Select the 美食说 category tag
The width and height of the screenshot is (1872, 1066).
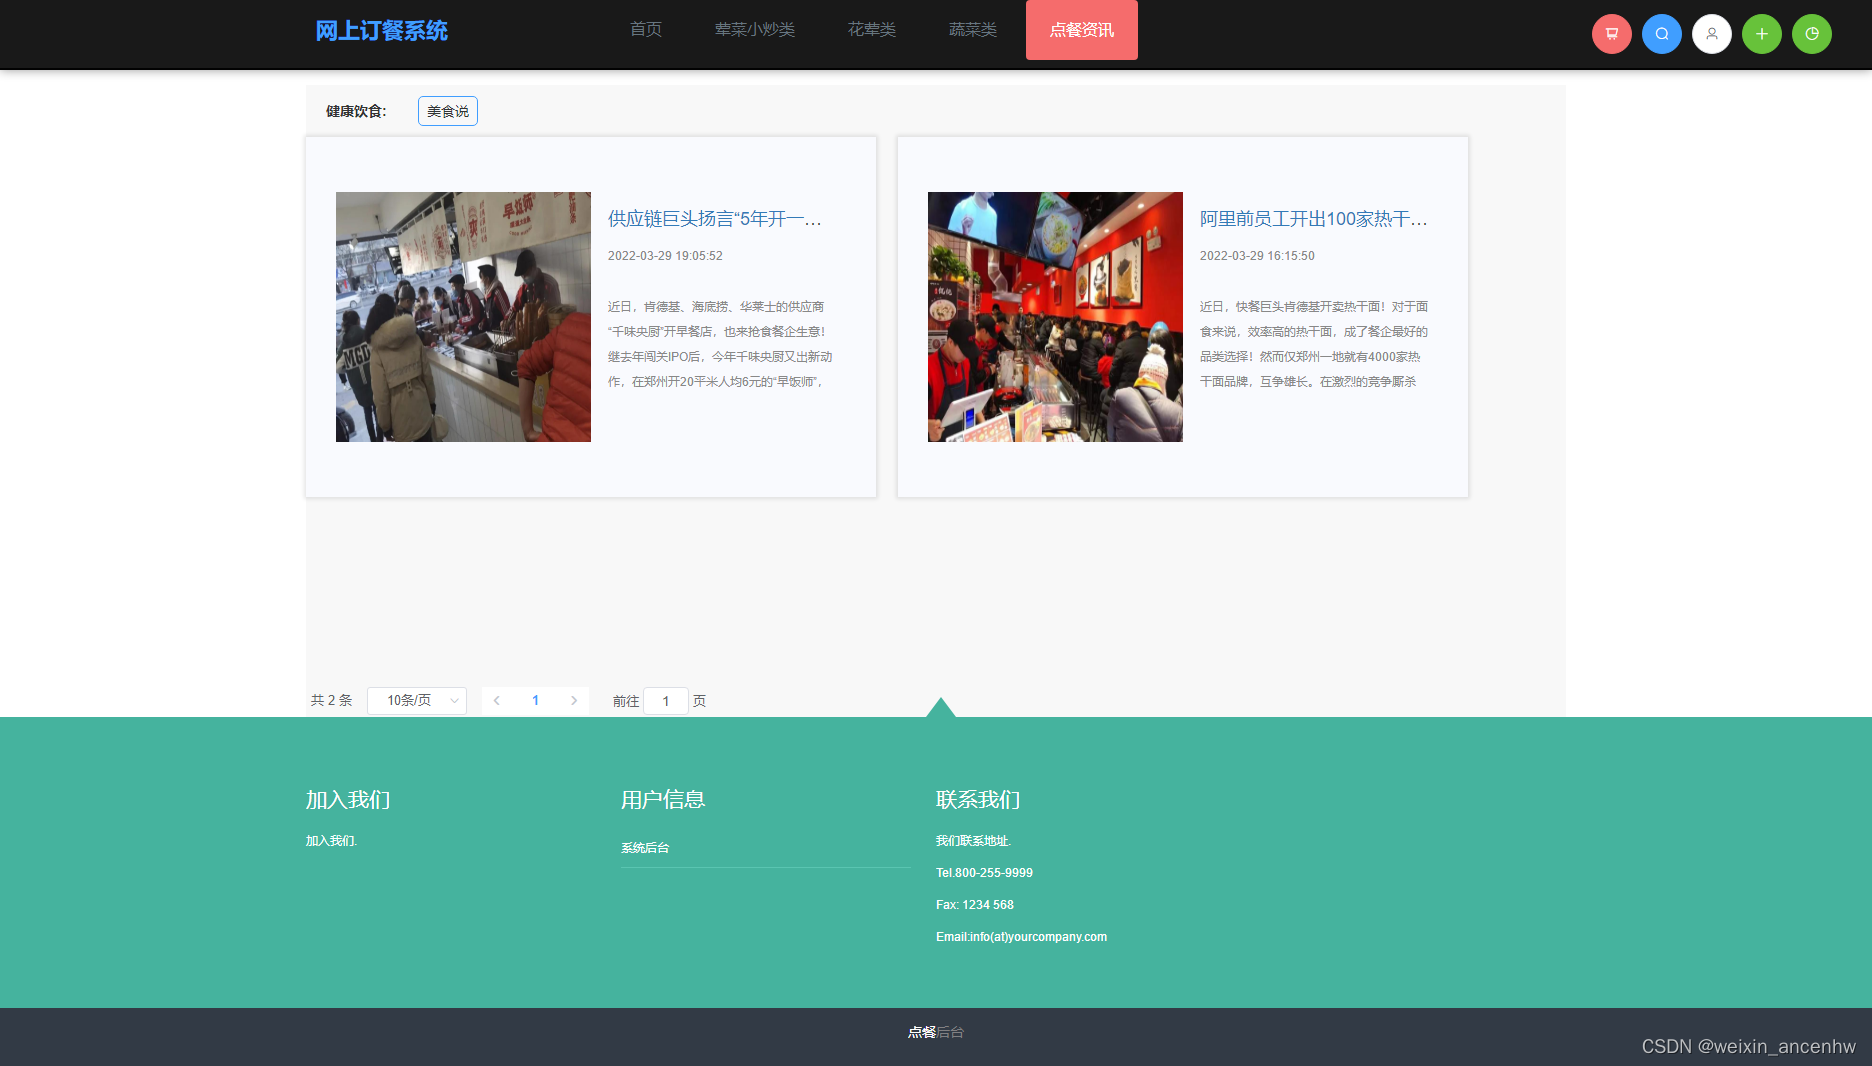(448, 111)
